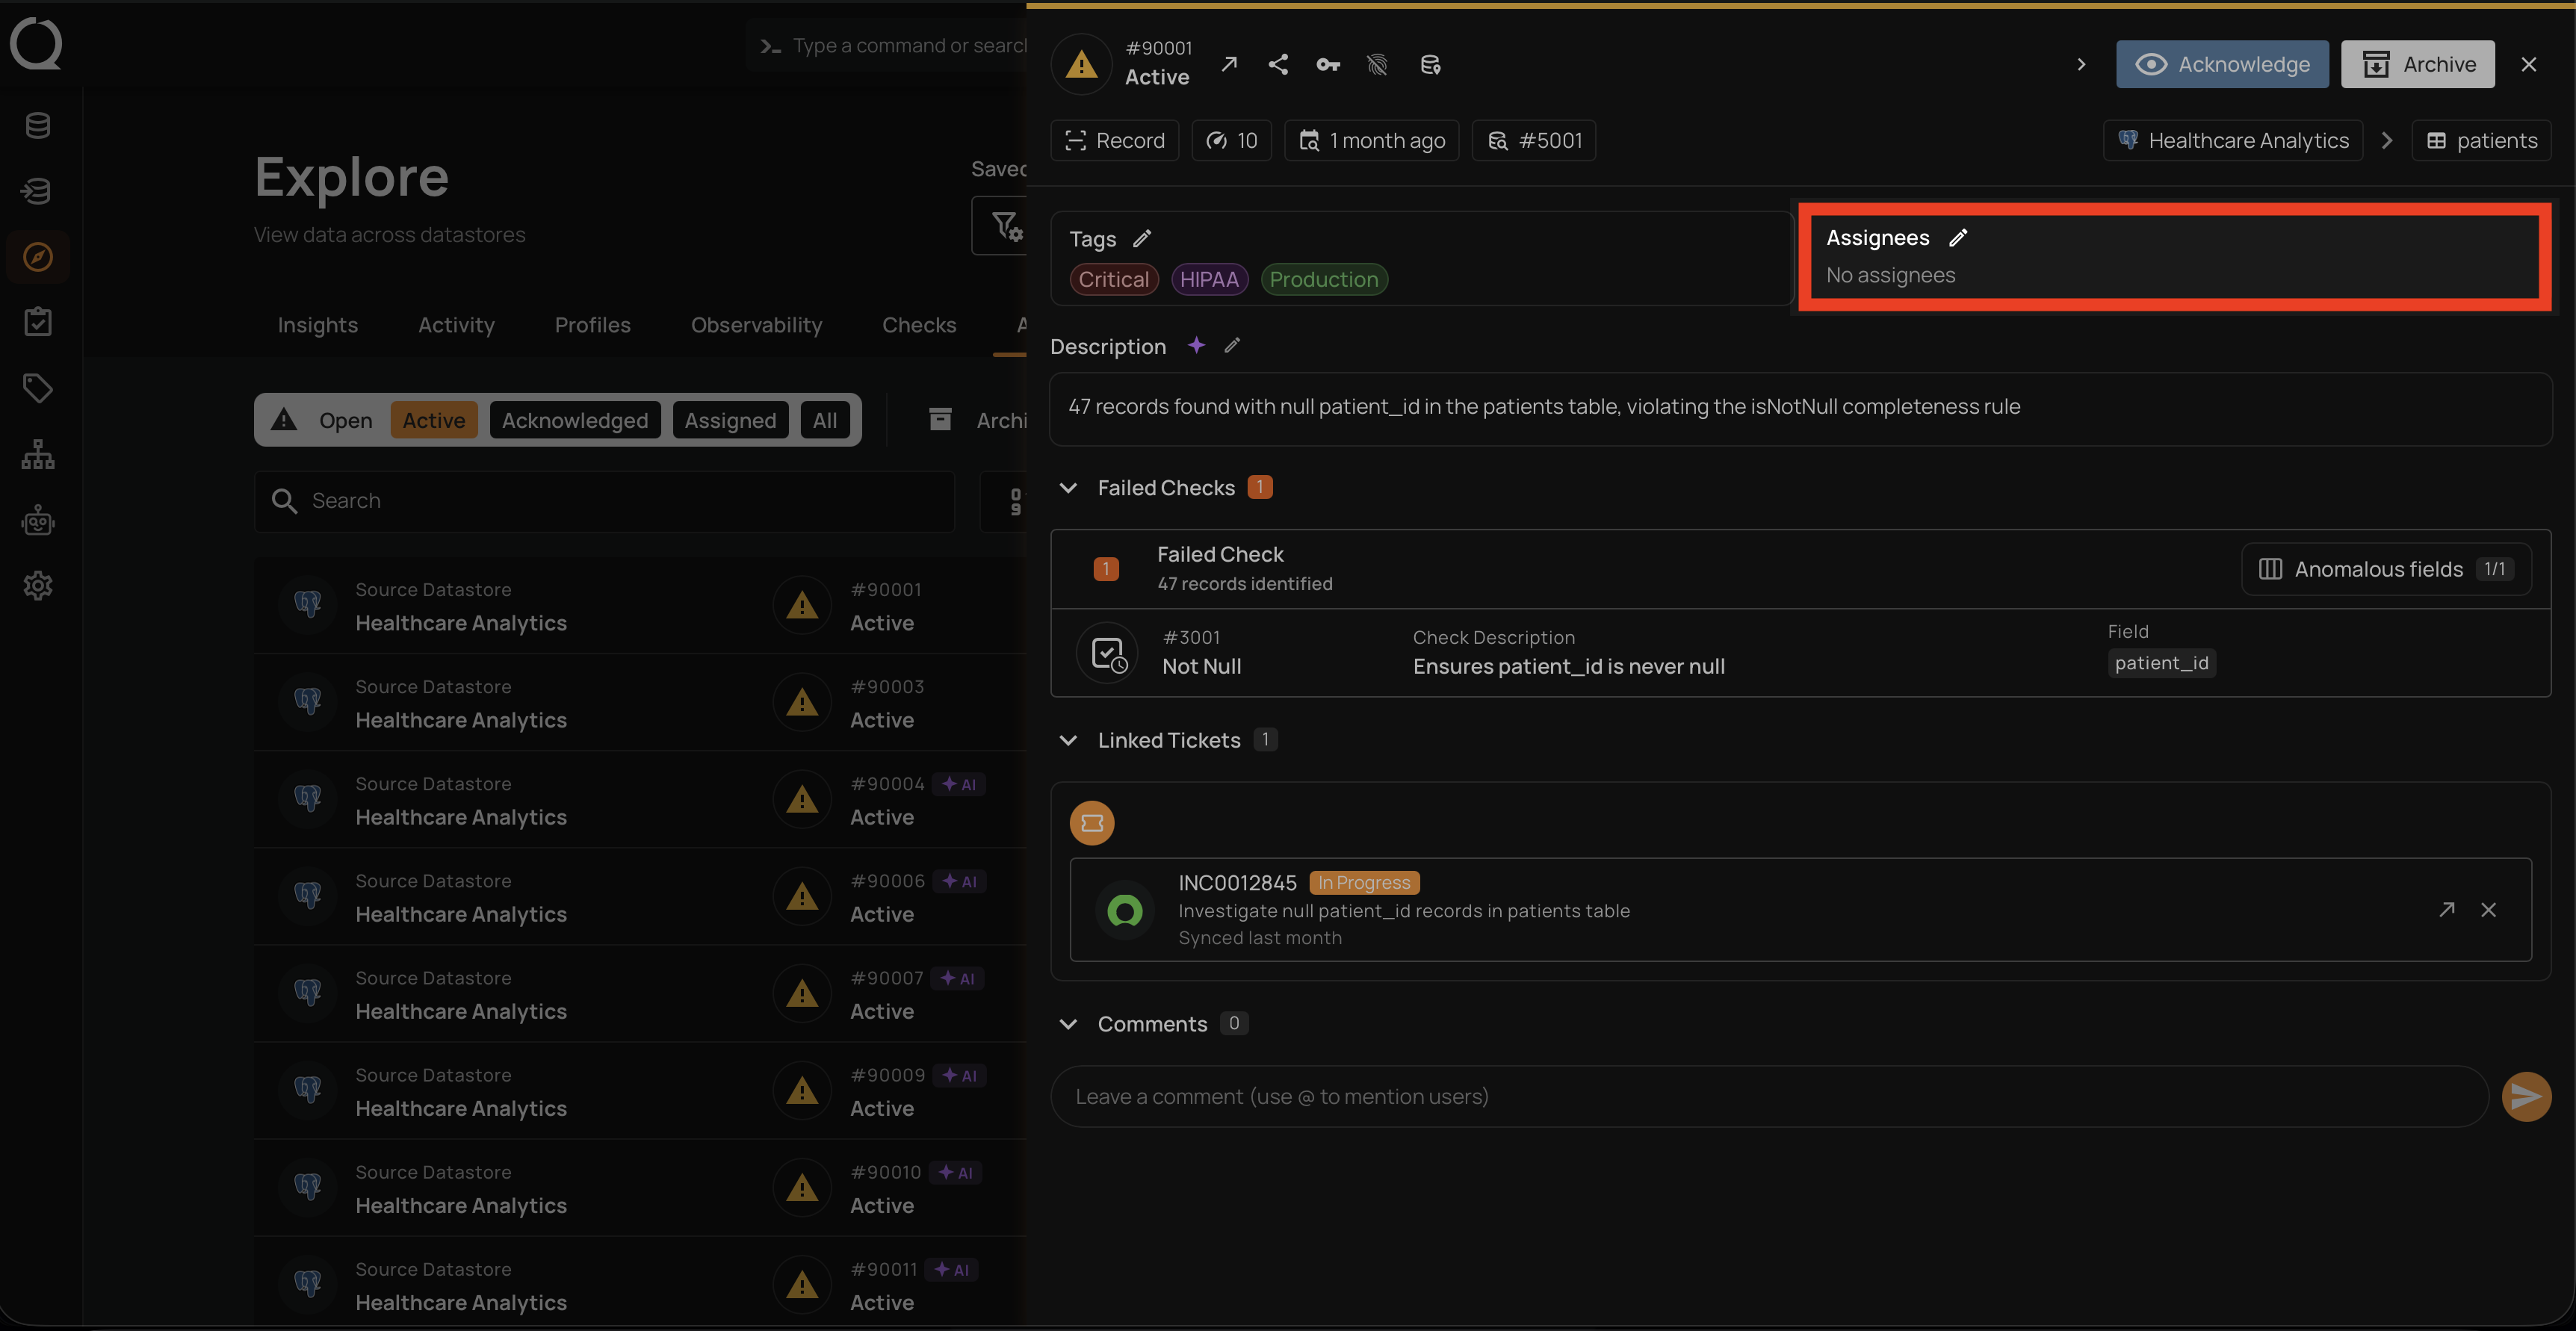Image resolution: width=2576 pixels, height=1331 pixels.
Task: Open anomaly #90004 row in list
Action: (x=640, y=799)
